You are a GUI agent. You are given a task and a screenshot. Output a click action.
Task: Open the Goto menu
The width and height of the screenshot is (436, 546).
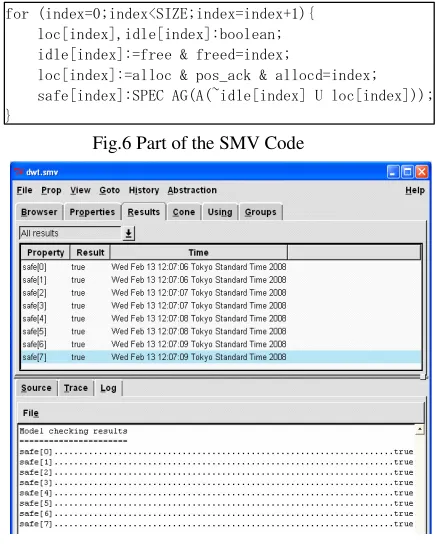tap(110, 190)
